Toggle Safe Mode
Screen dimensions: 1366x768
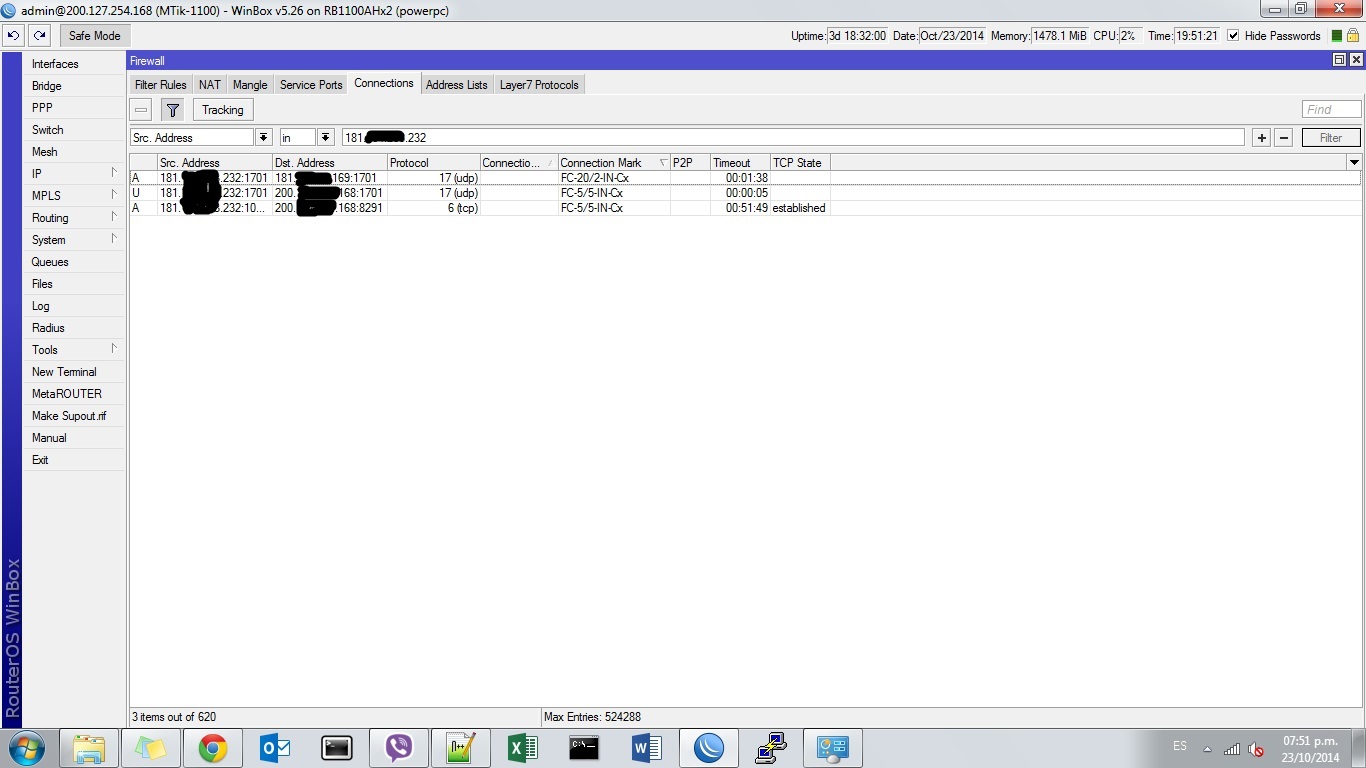point(94,35)
